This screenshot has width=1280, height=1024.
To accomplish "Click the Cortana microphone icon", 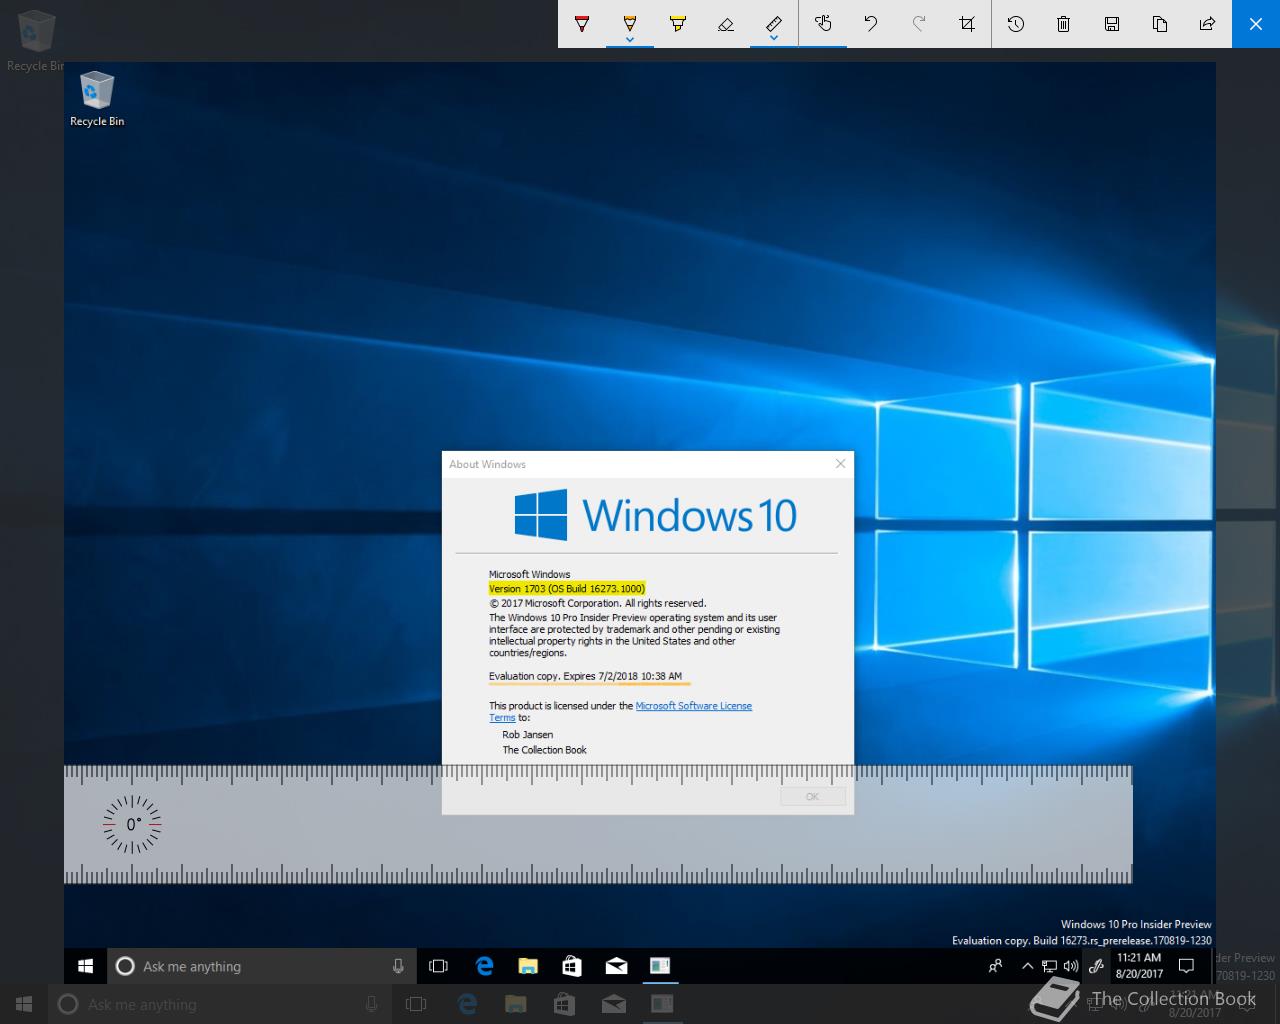I will tap(398, 966).
